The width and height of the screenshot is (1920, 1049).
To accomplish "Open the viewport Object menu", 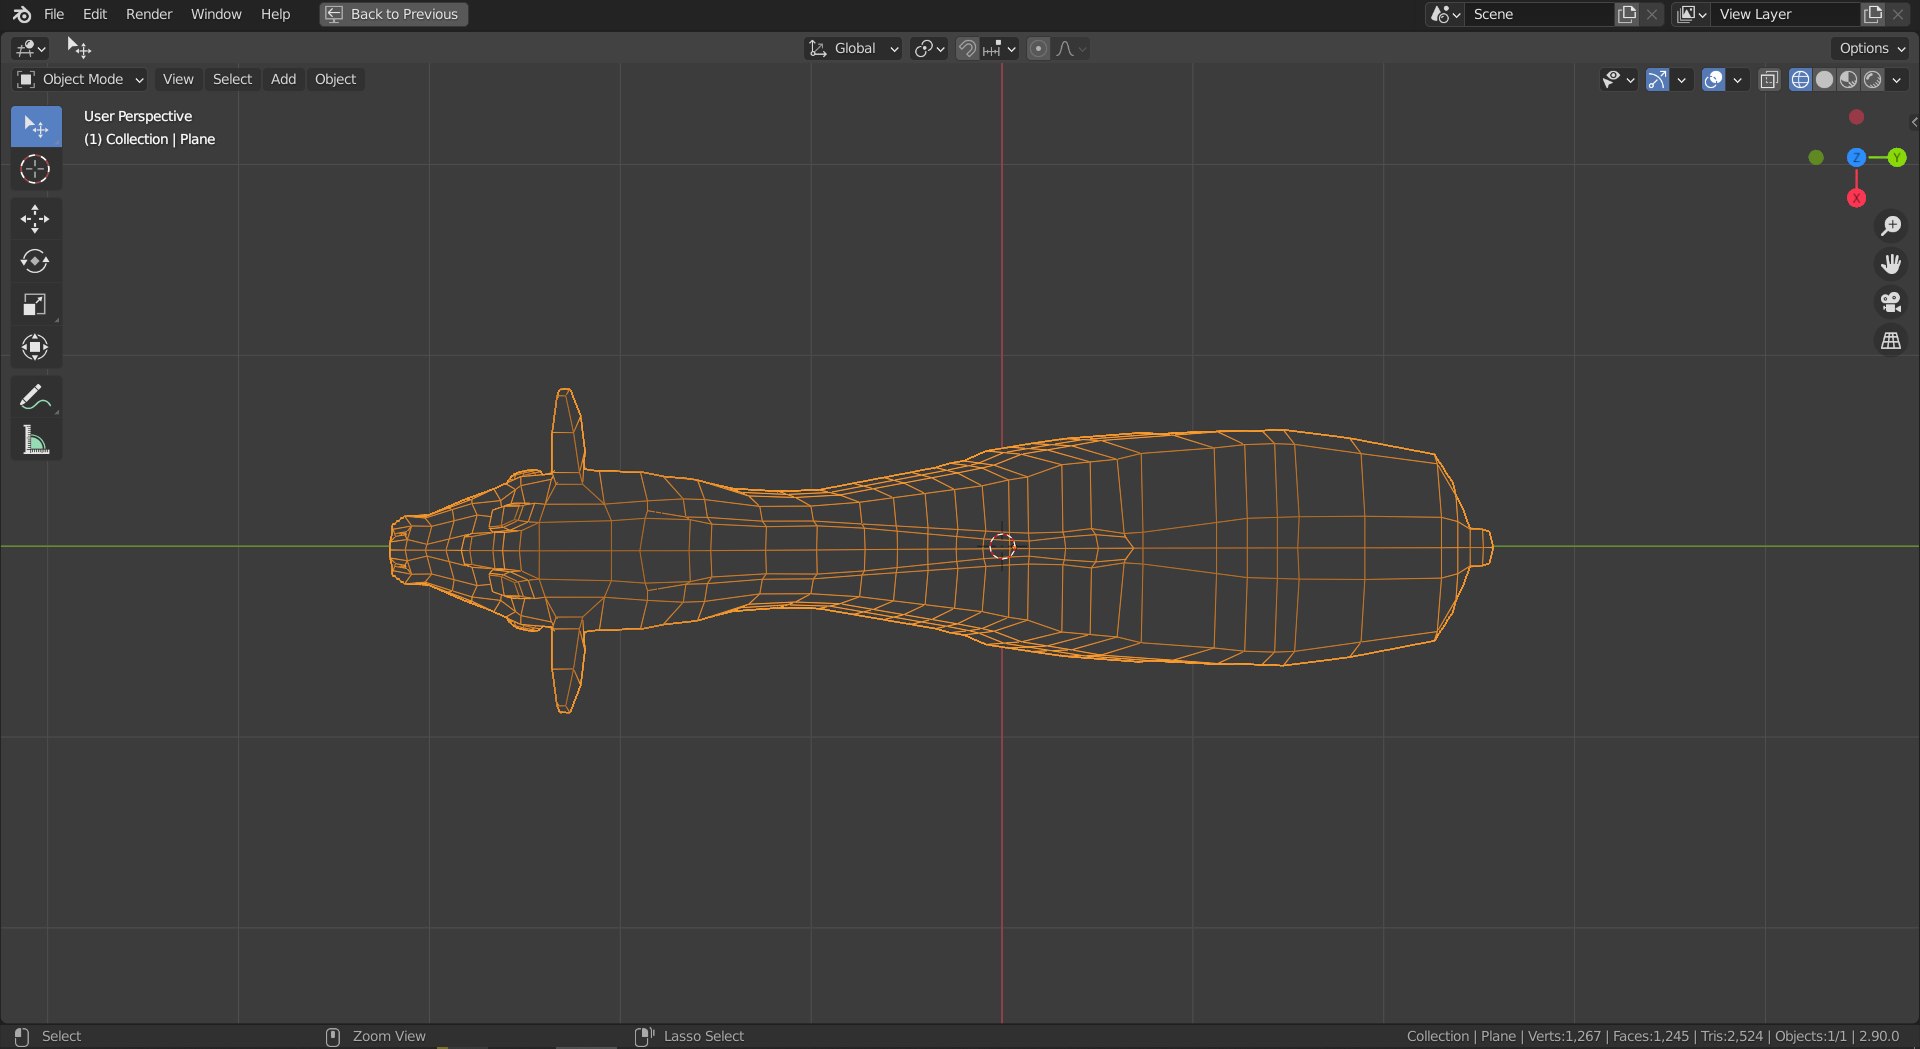I will 335,79.
